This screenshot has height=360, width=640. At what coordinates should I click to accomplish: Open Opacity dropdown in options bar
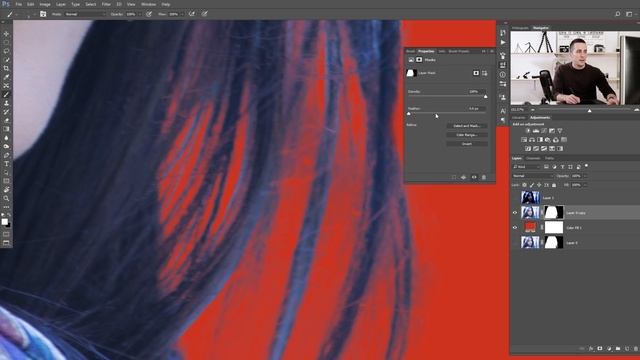[x=140, y=14]
